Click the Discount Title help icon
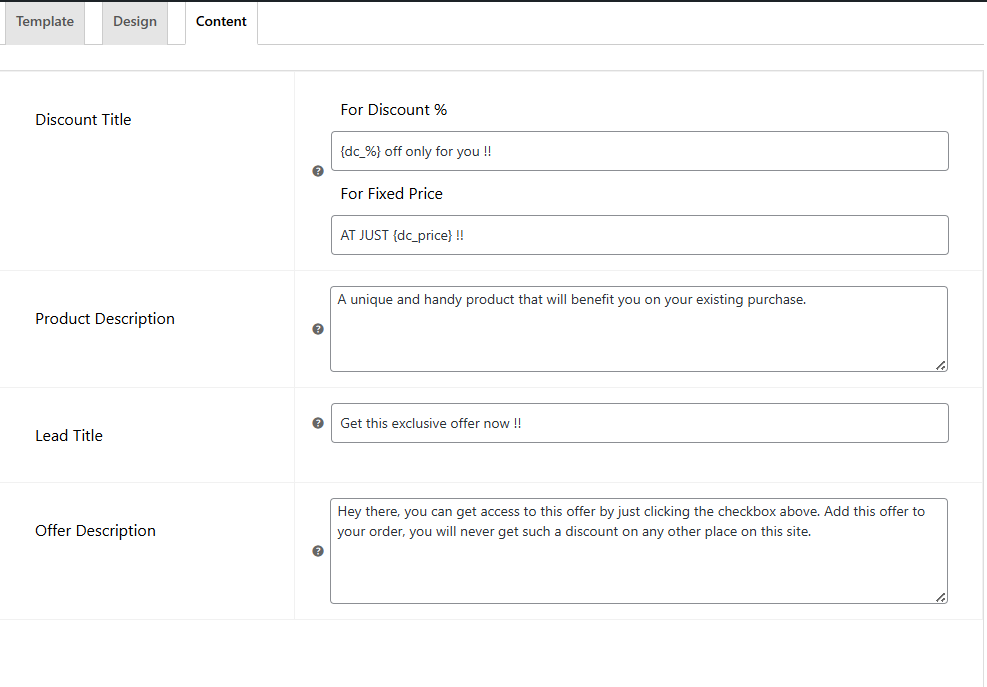 (x=318, y=171)
